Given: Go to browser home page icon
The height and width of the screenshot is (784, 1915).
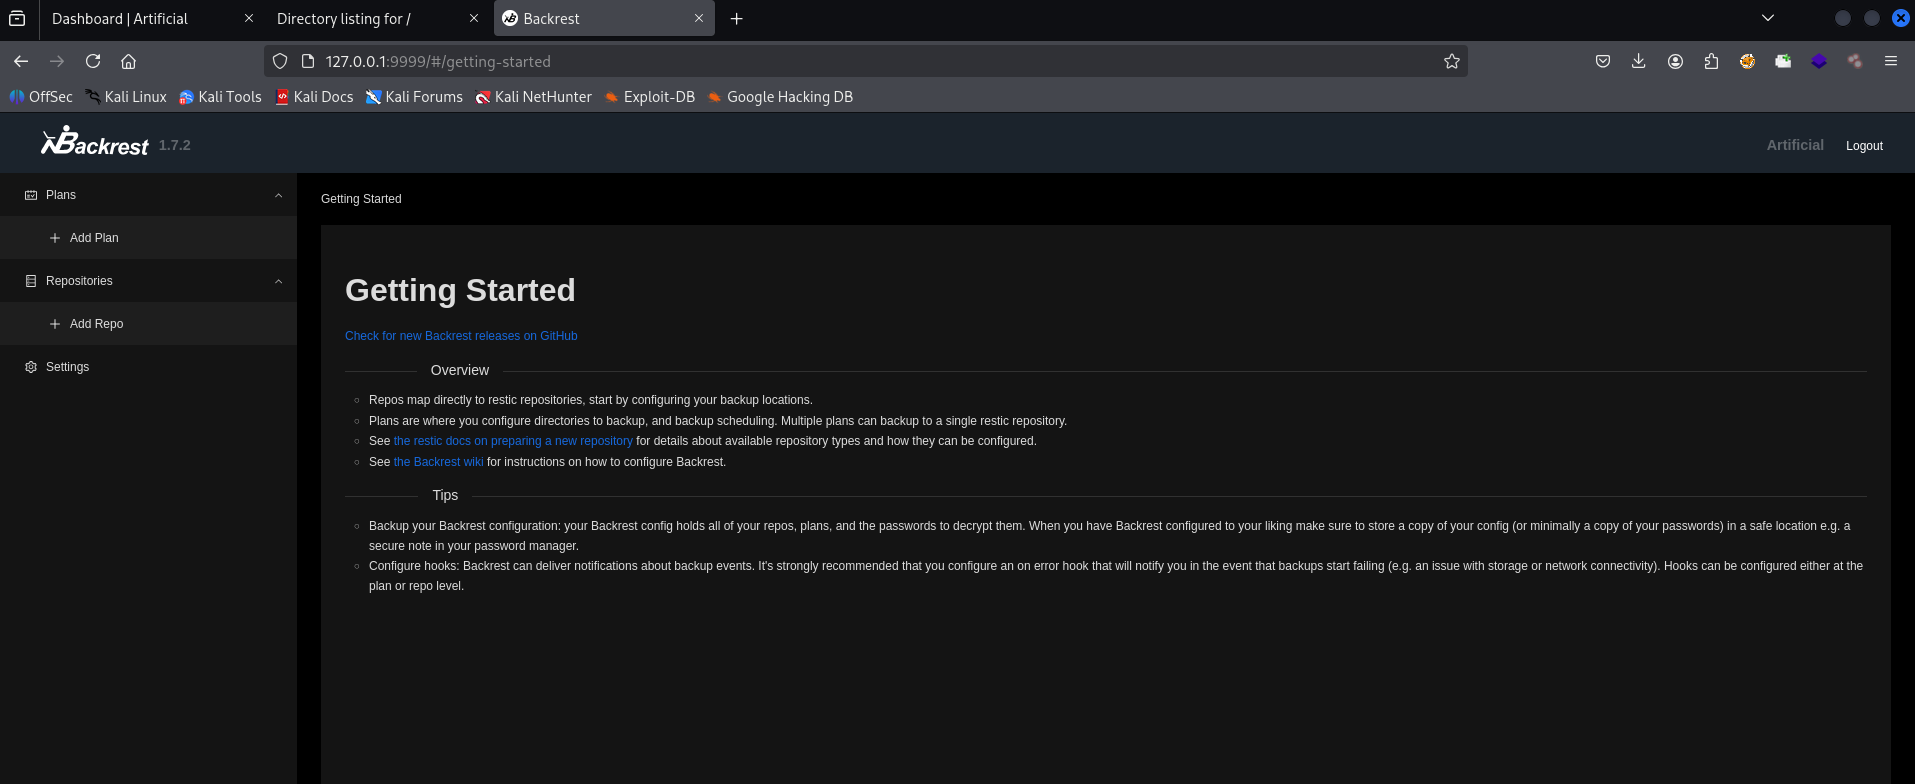Looking at the screenshot, I should tap(128, 61).
